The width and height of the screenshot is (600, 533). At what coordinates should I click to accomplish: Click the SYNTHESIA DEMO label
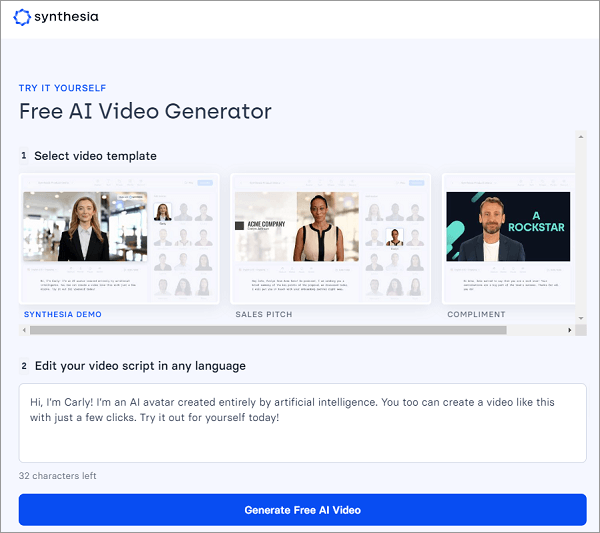tap(62, 314)
